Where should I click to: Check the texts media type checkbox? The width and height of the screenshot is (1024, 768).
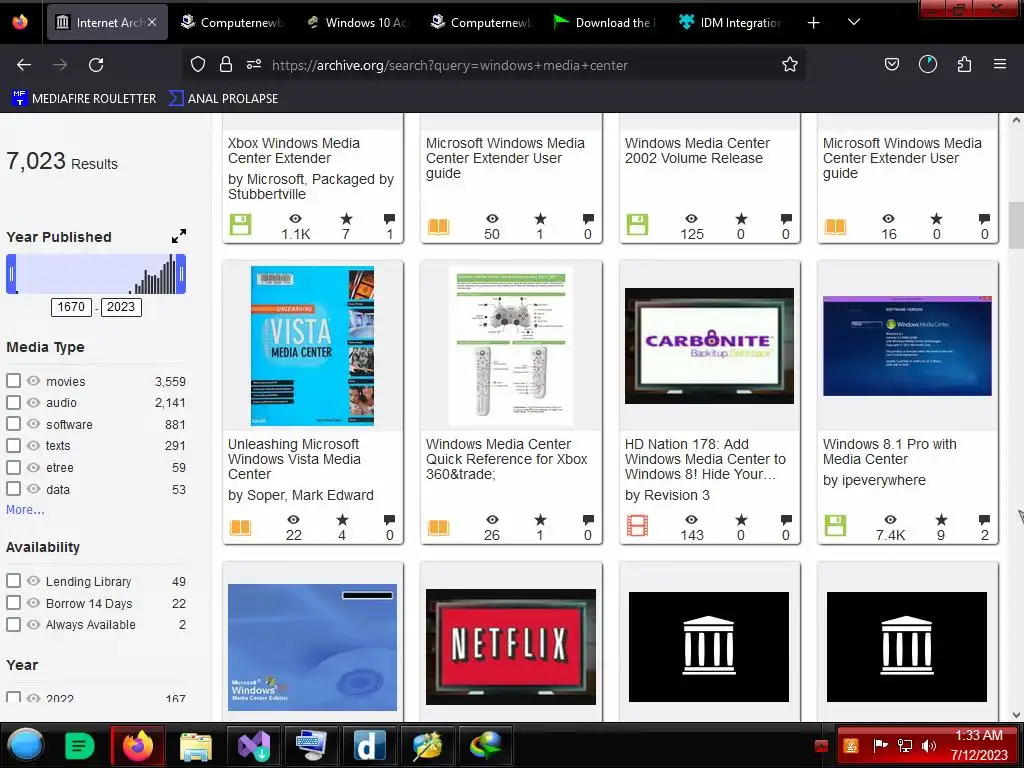coord(13,445)
